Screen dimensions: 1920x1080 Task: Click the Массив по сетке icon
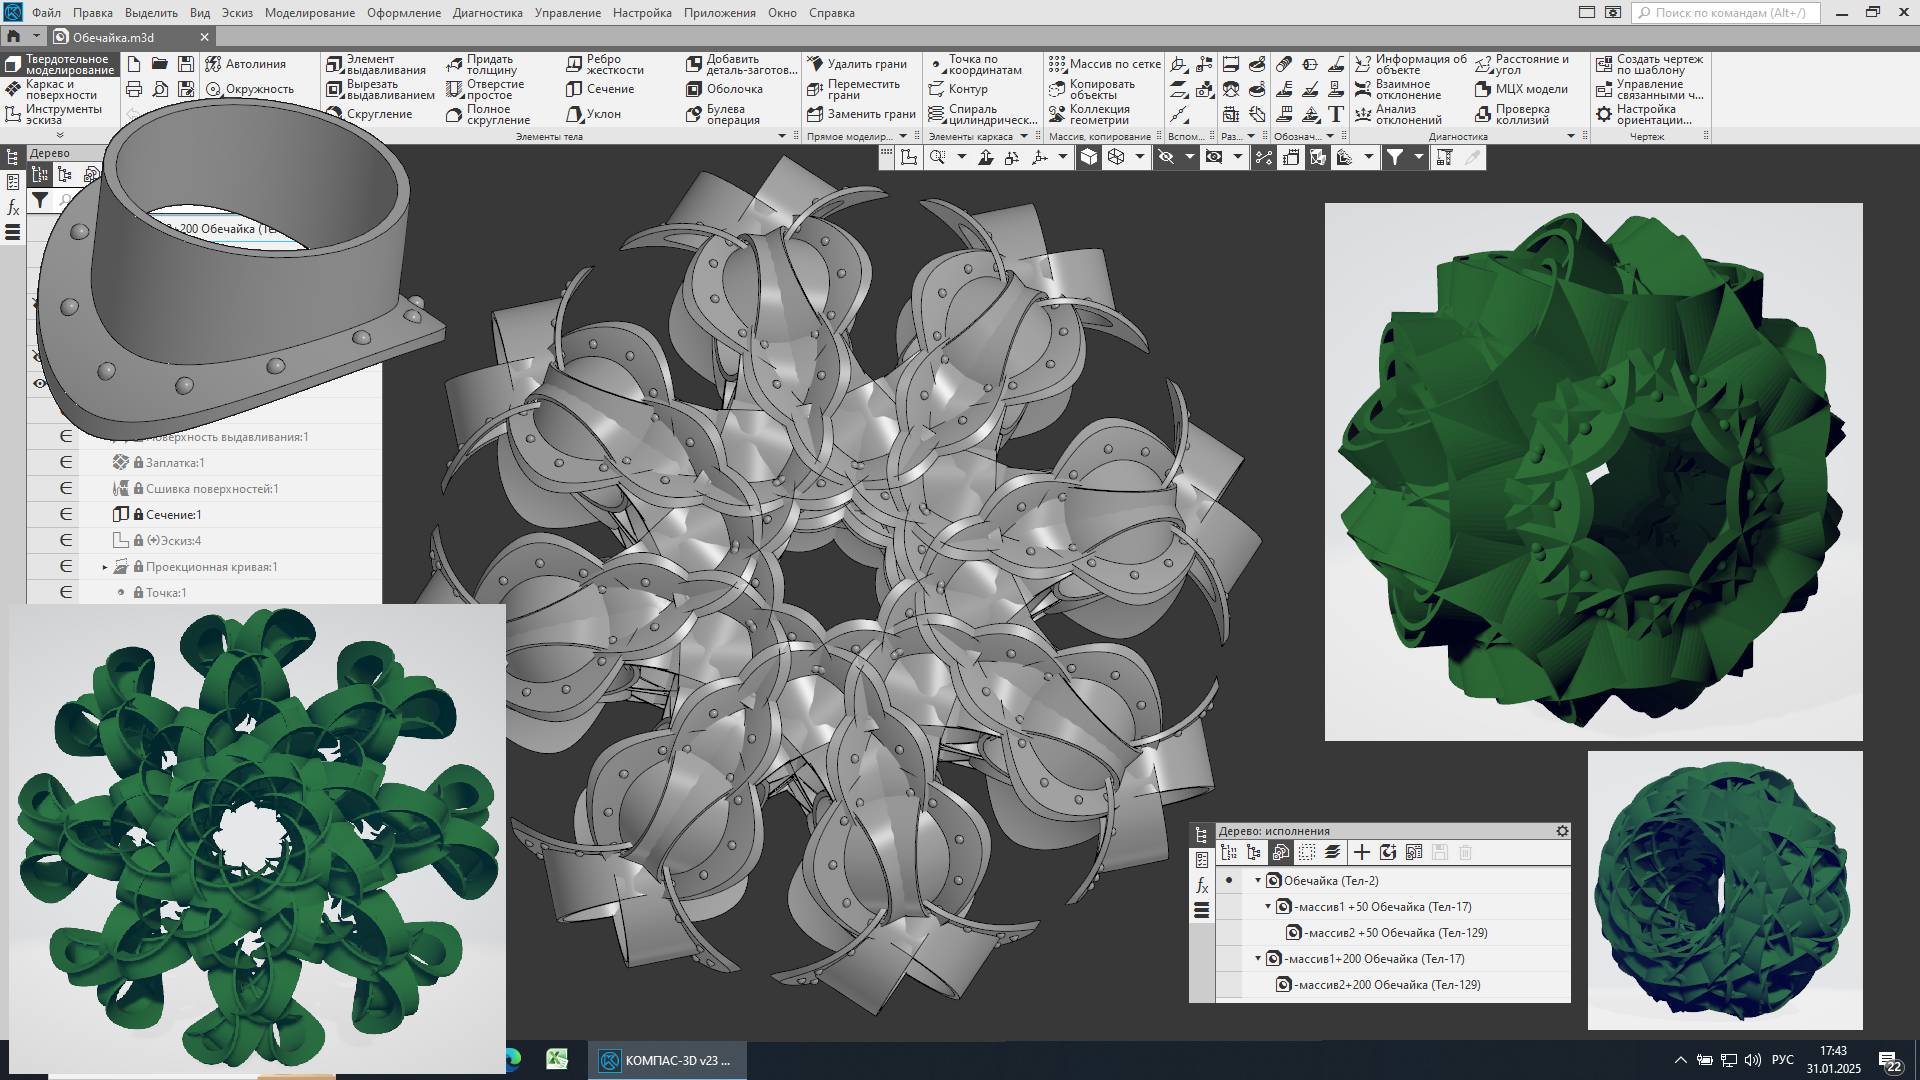click(1058, 64)
